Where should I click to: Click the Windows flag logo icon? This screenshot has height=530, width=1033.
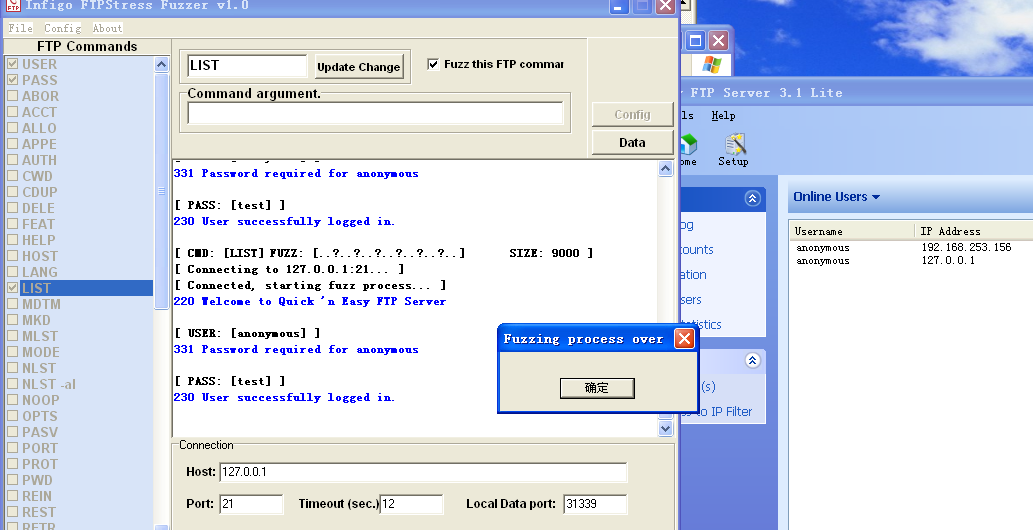click(x=712, y=65)
